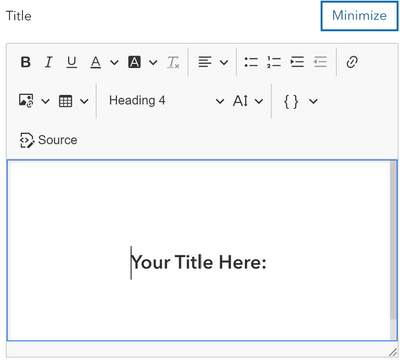Click the Minimize button
Image resolution: width=400 pixels, height=364 pixels.
point(359,16)
